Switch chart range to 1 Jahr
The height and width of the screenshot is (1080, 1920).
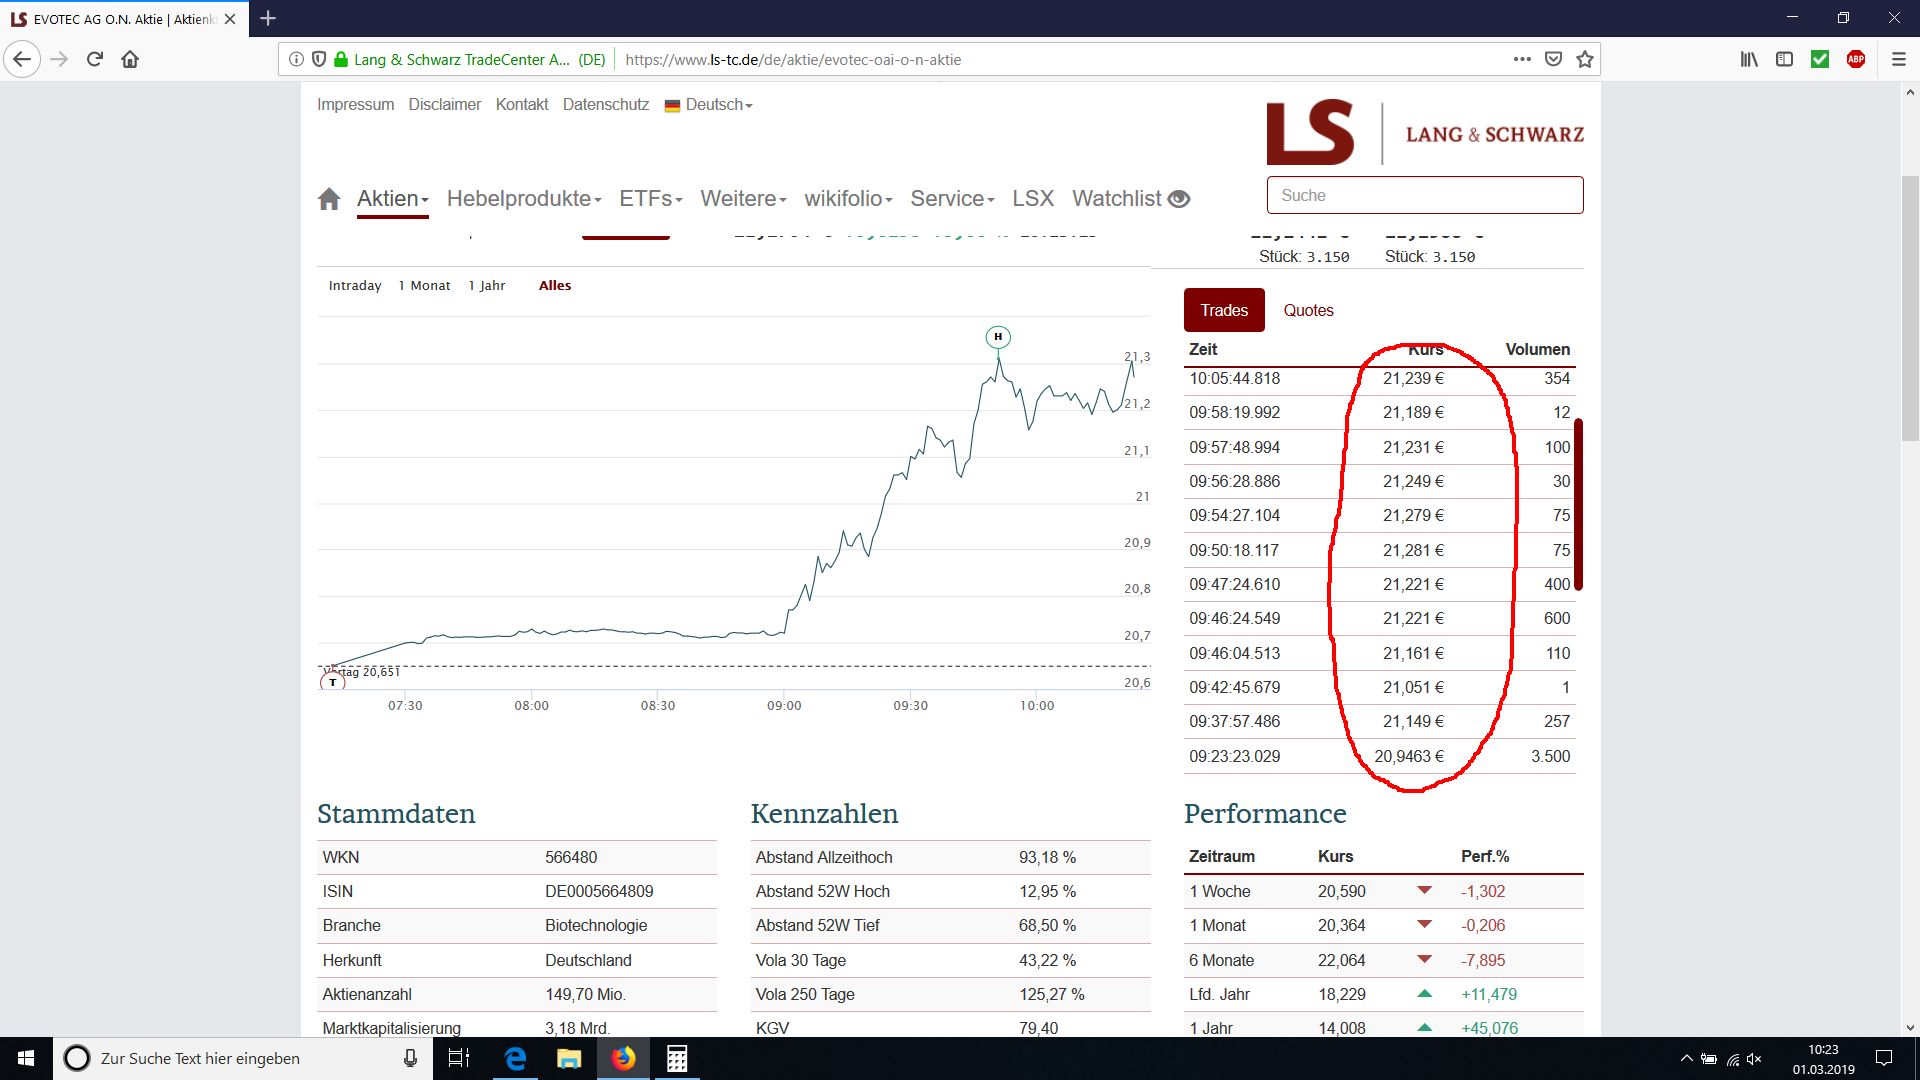pos(487,285)
